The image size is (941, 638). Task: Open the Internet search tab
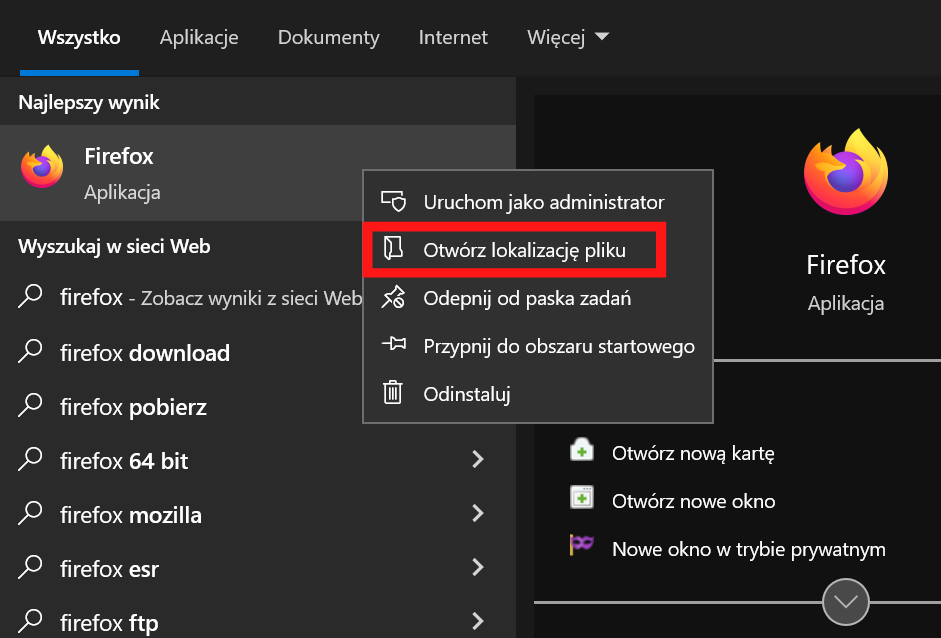click(453, 37)
